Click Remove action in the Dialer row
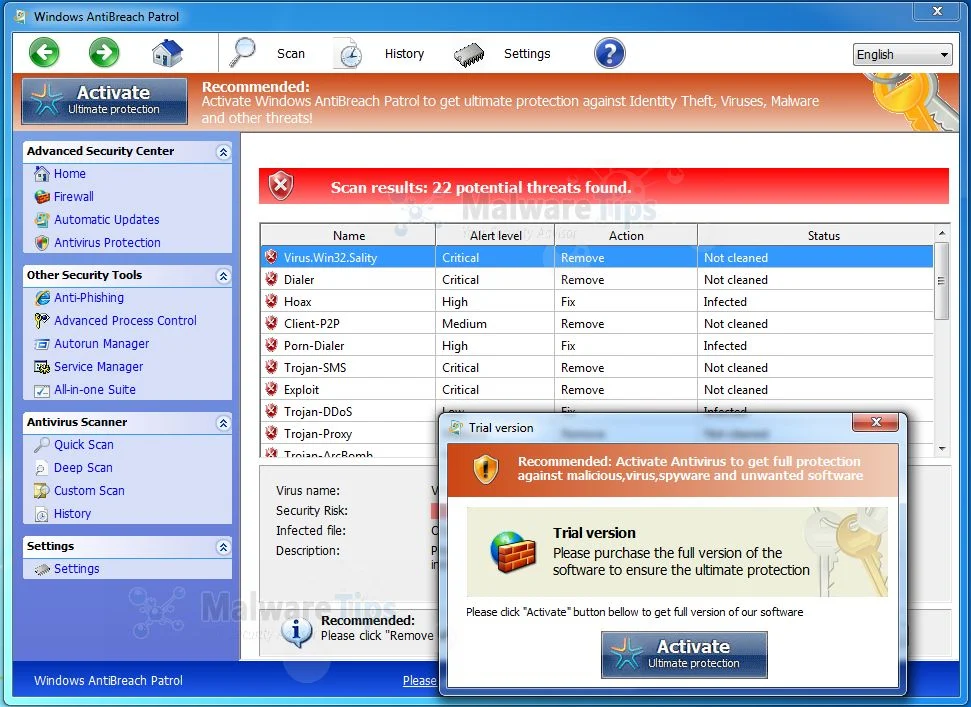971x707 pixels. (582, 280)
